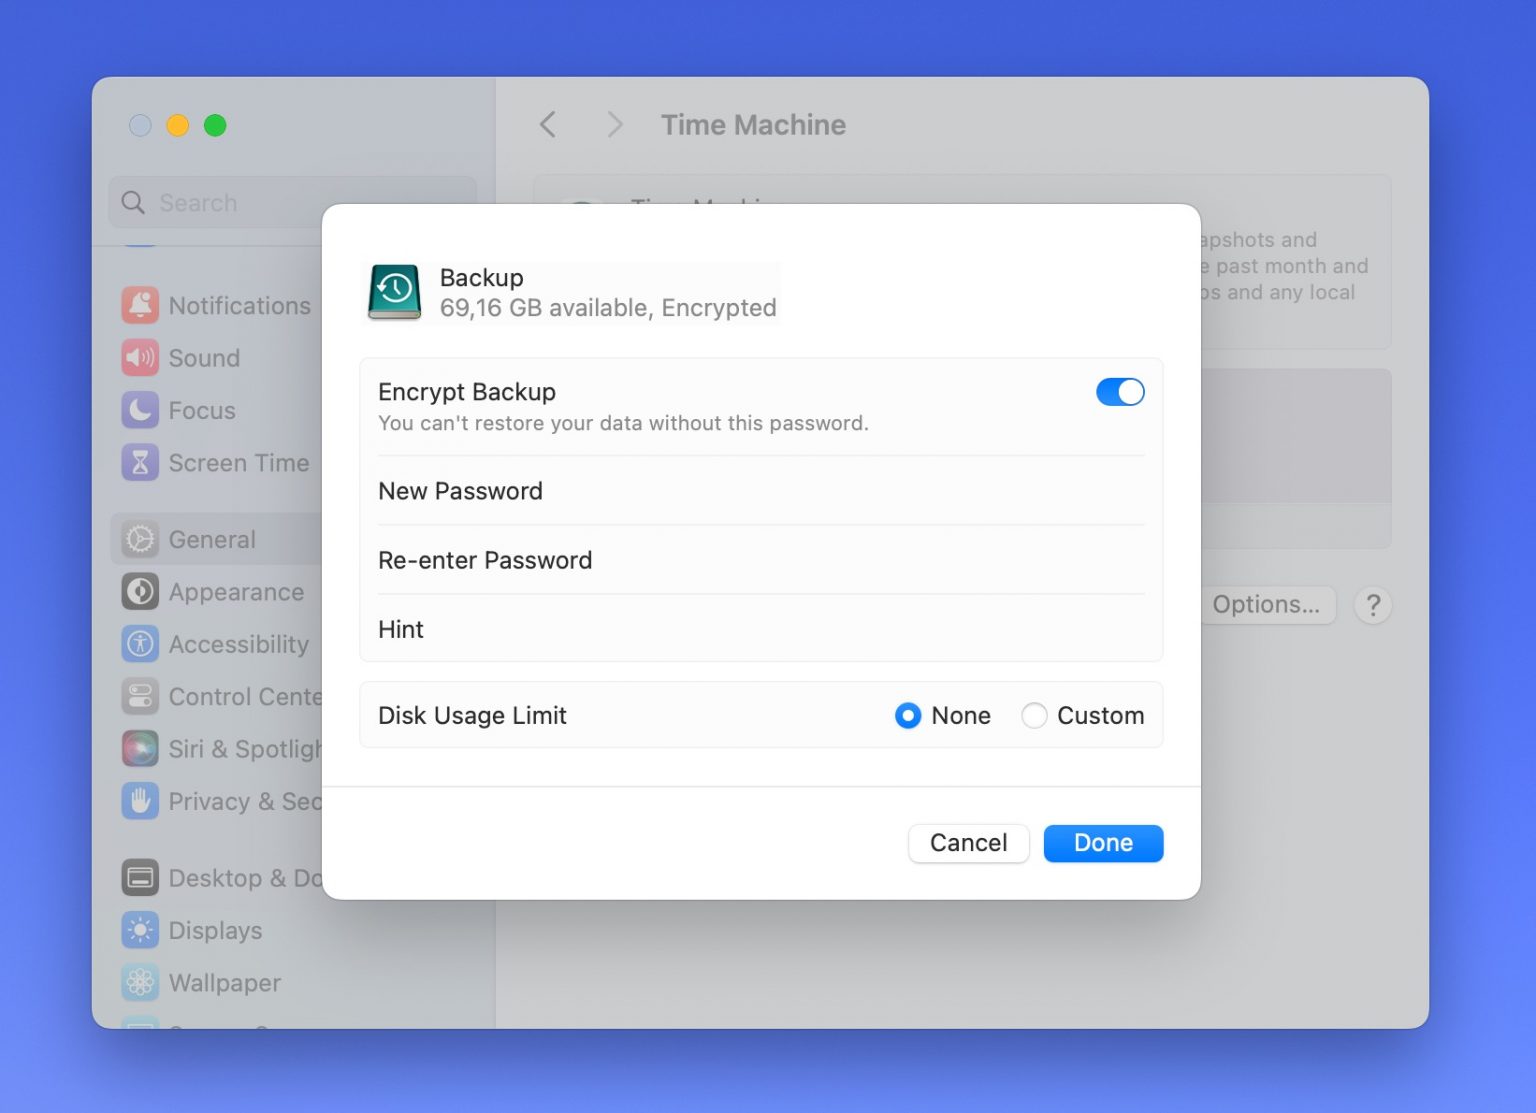Click the Time Machine backup drive icon

click(394, 292)
